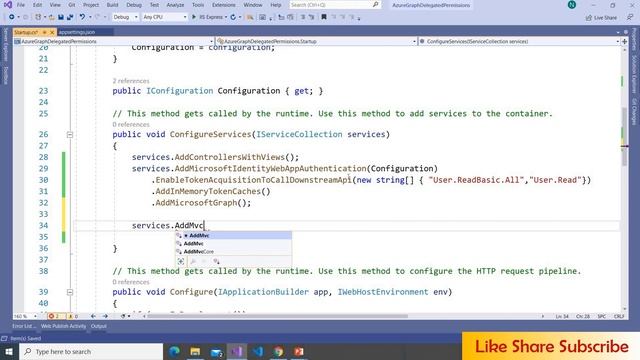Image resolution: width=640 pixels, height=360 pixels.
Task: Click the navigate backward toolbar icon
Action: click(x=11, y=17)
